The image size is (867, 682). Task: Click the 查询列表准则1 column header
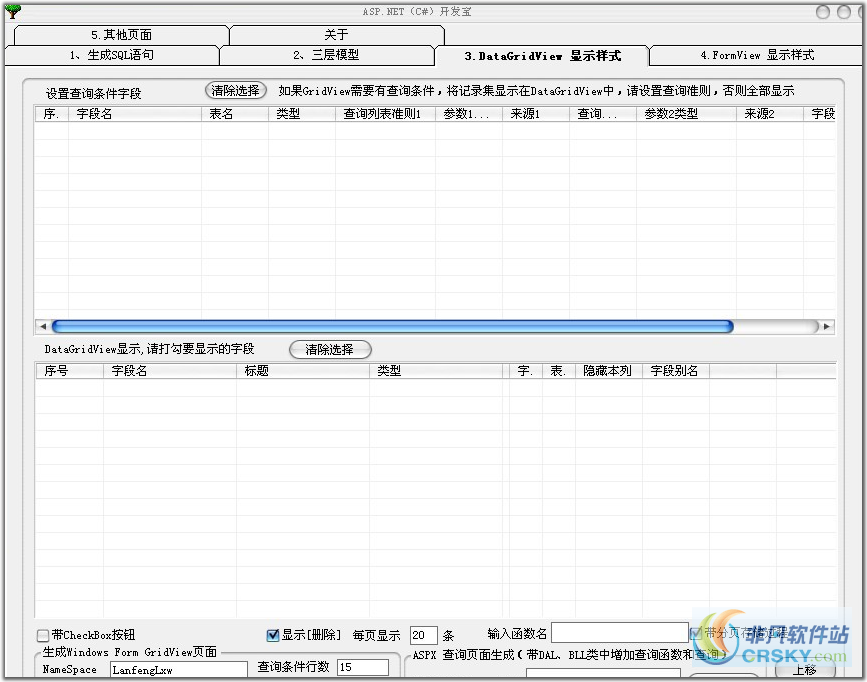[x=385, y=114]
